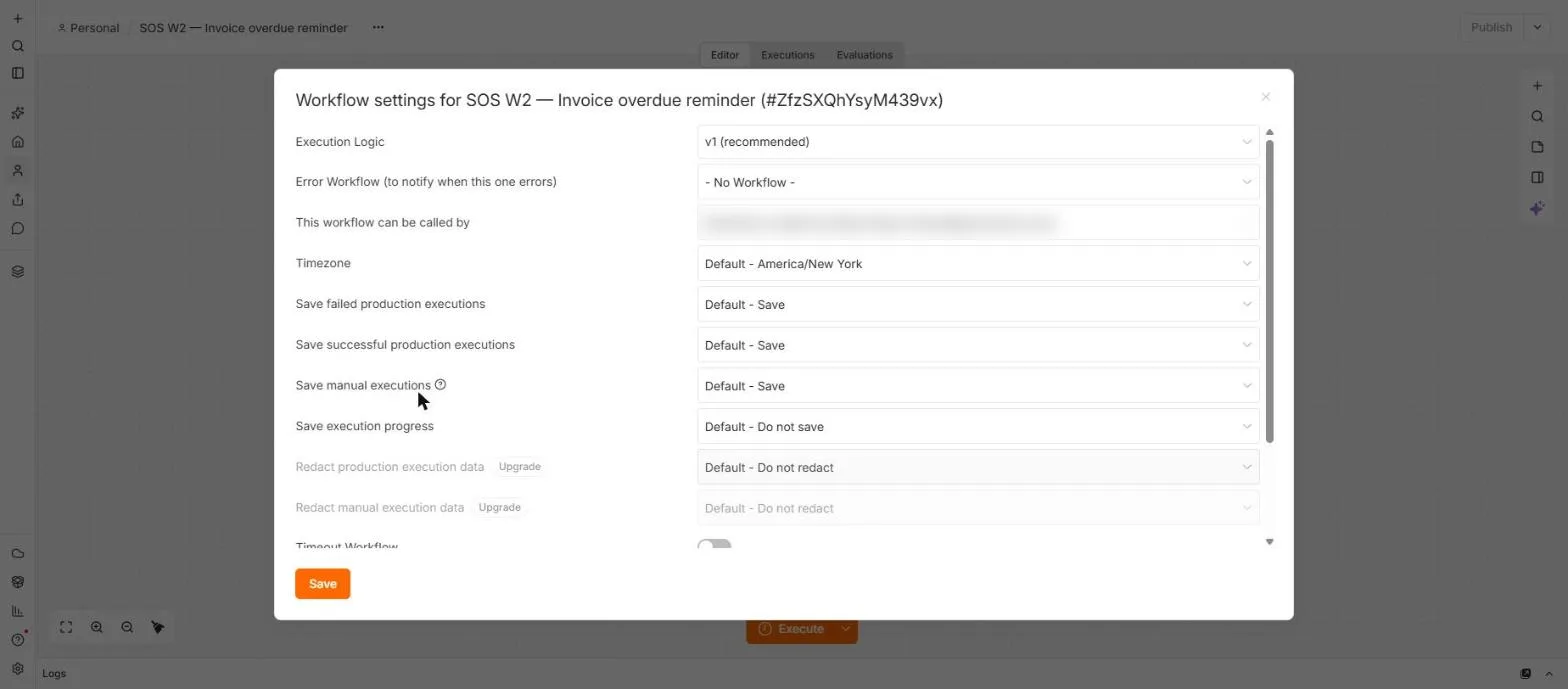Close the workflow settings dialog
This screenshot has height=689, width=1568.
pyautogui.click(x=1266, y=97)
